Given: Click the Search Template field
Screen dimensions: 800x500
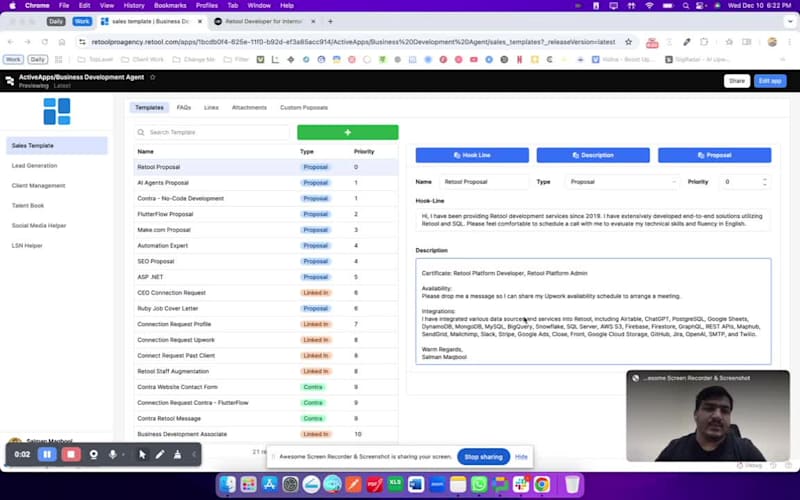Looking at the screenshot, I should (212, 132).
